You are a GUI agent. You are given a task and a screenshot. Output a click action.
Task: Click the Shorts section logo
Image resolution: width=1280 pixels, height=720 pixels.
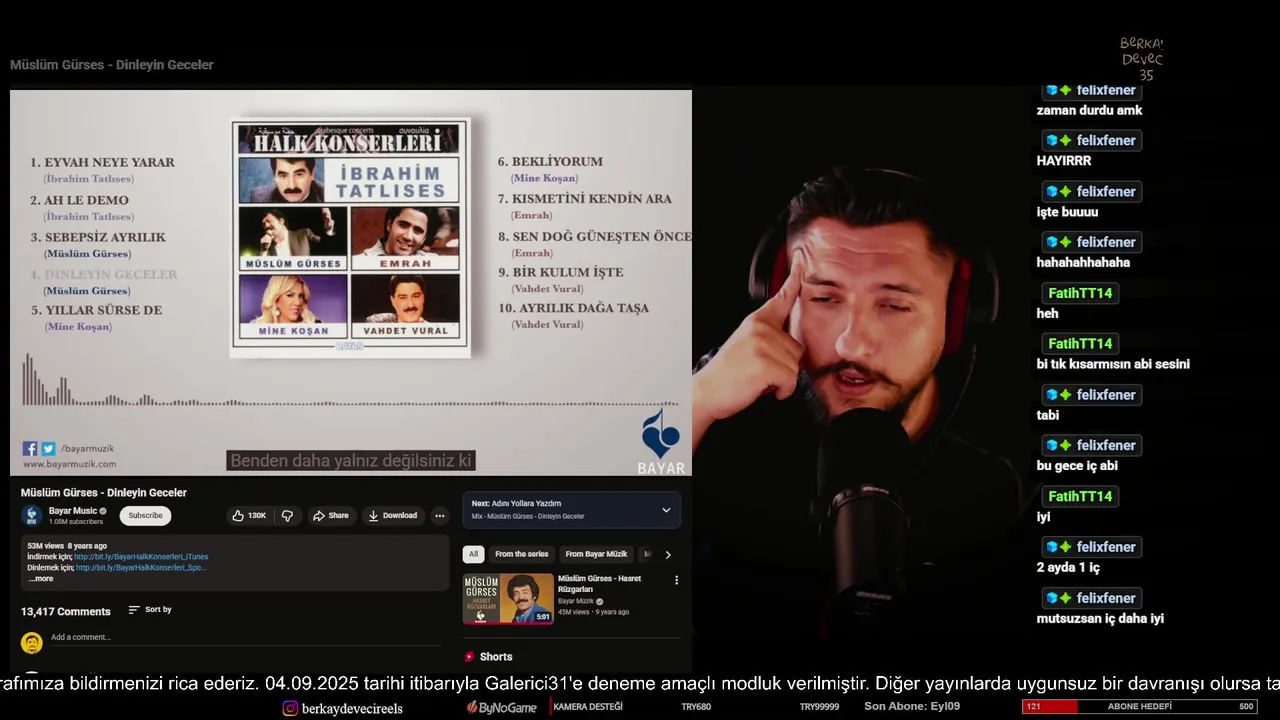[x=469, y=657]
